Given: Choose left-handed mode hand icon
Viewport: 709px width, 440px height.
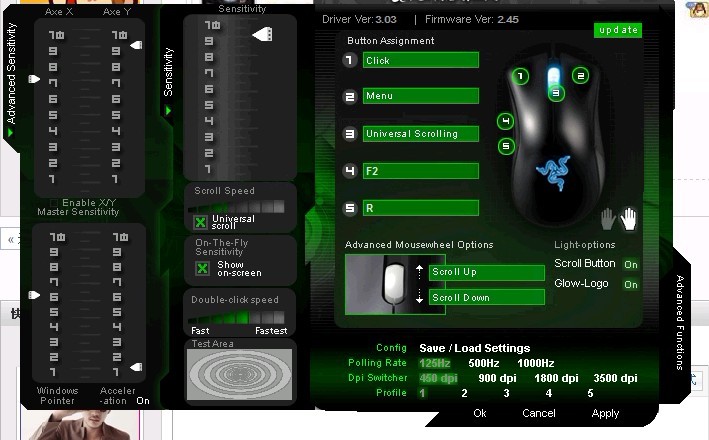Looking at the screenshot, I should (608, 219).
